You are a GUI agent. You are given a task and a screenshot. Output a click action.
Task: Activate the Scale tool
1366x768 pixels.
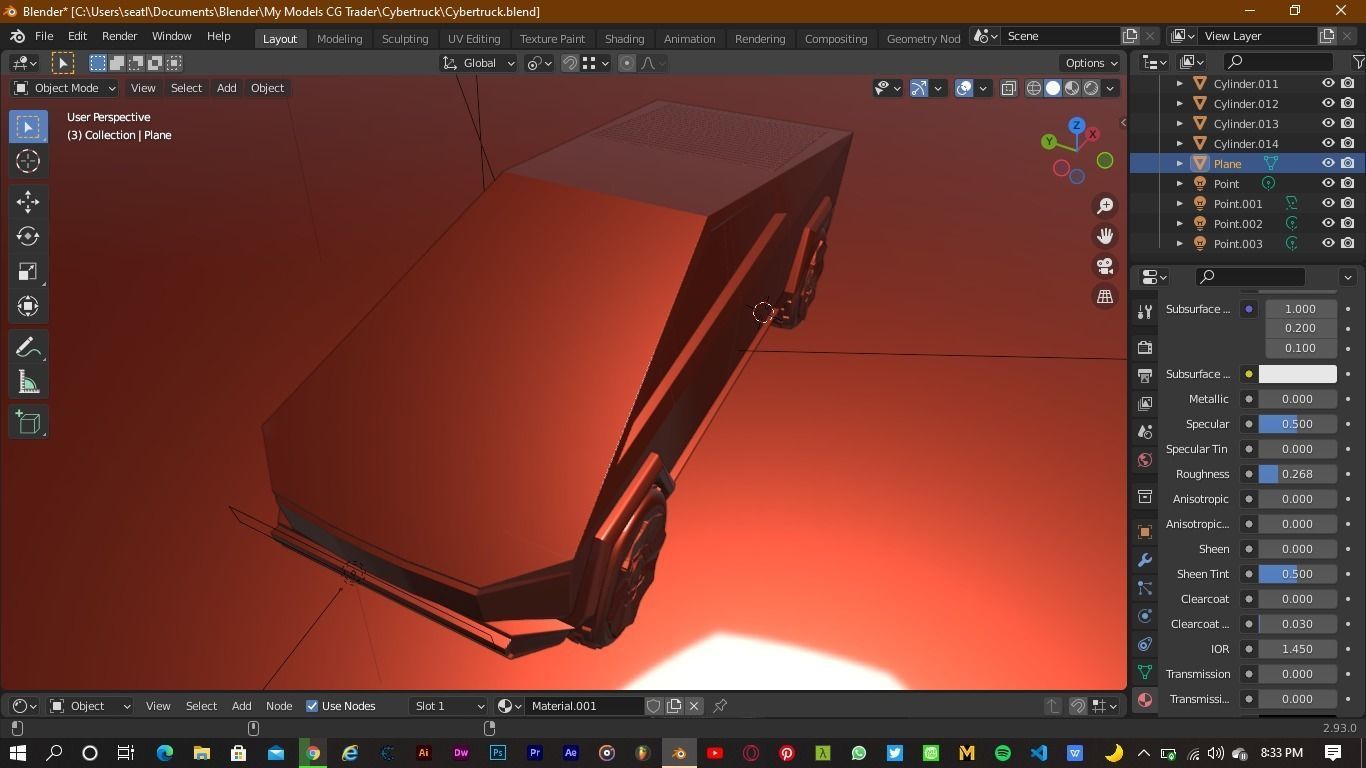28,272
